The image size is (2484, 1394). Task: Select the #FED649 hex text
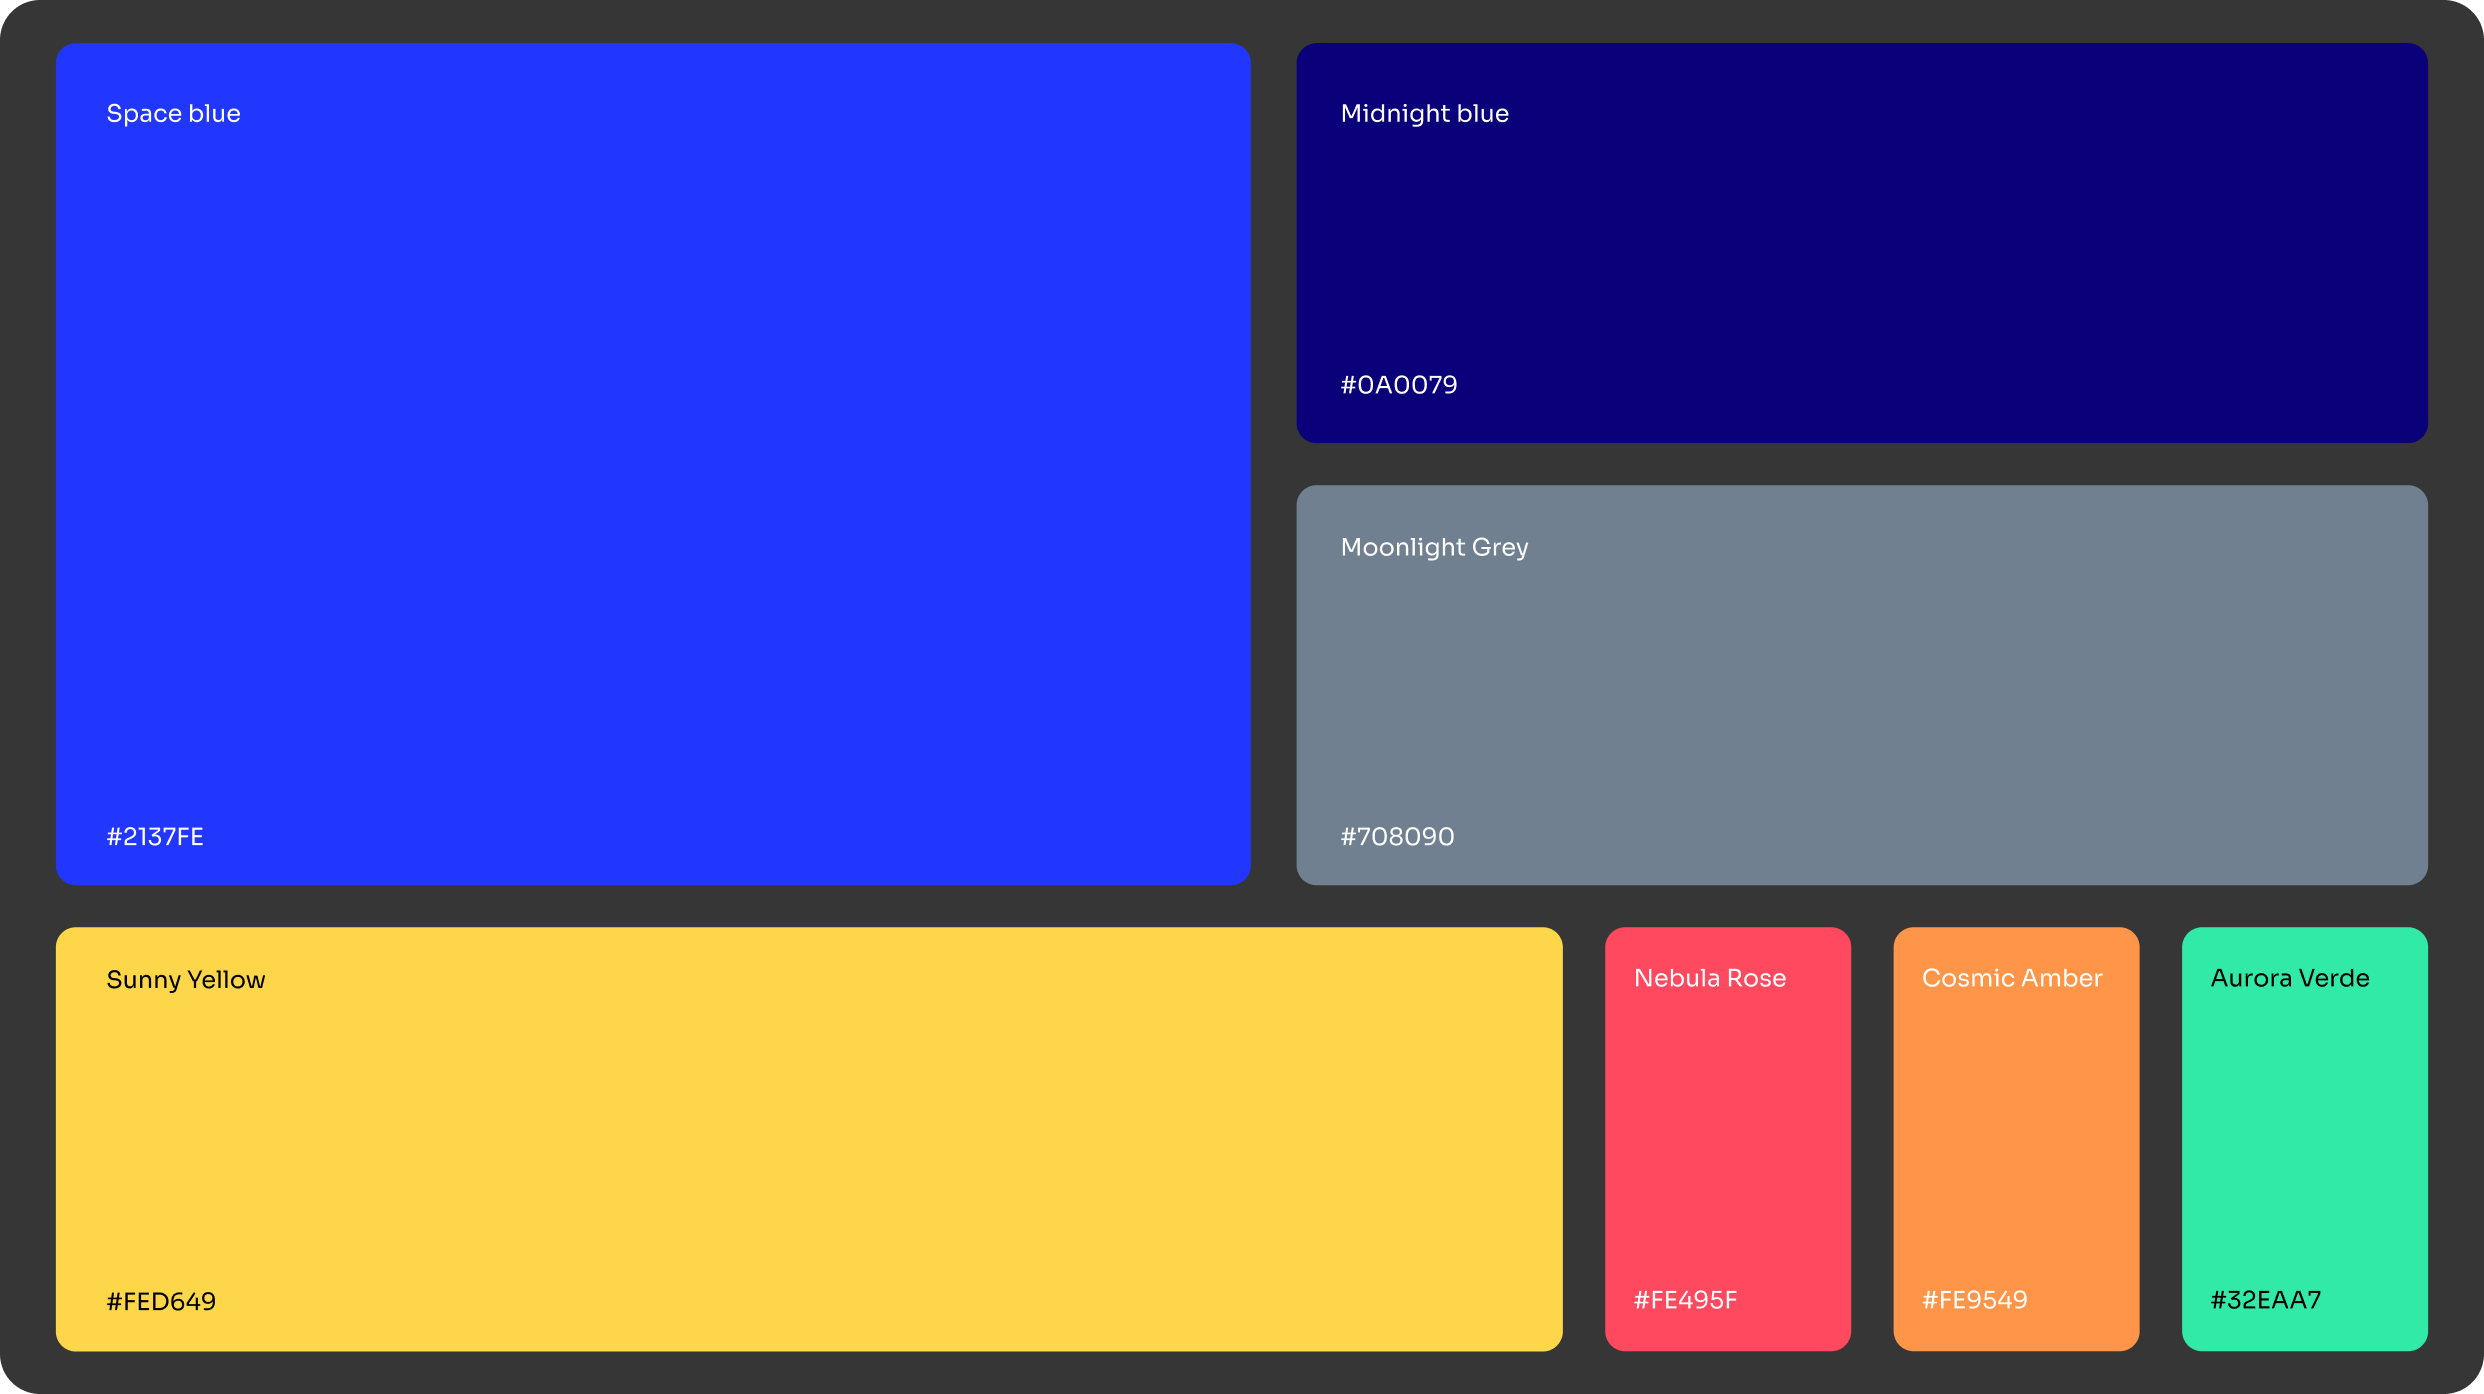click(x=161, y=1302)
